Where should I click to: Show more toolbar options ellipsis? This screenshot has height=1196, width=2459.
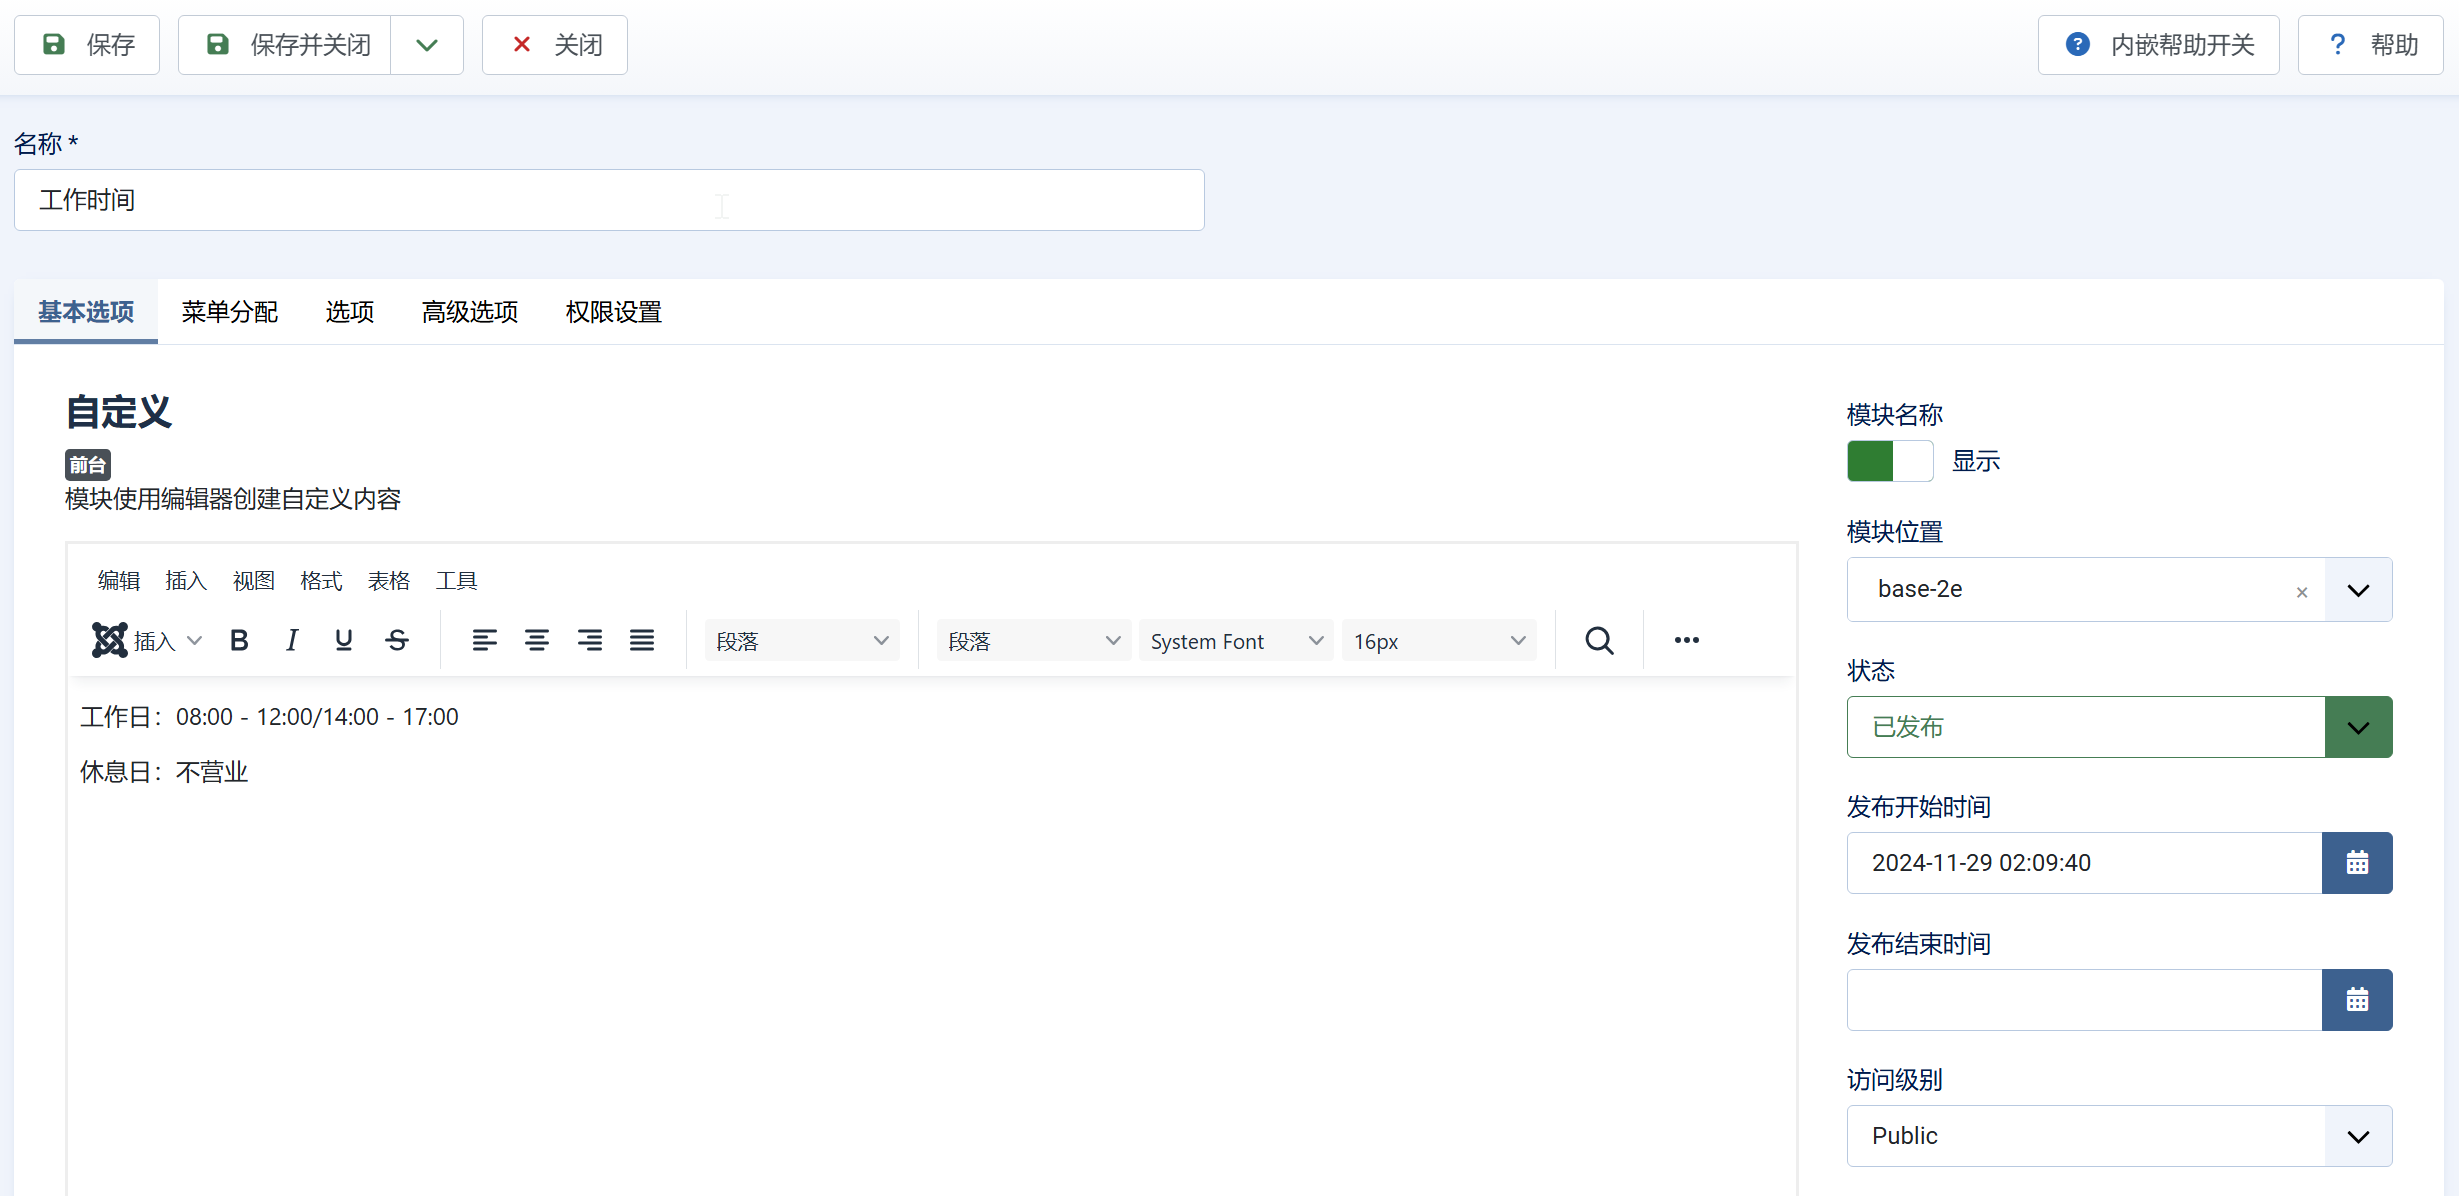tap(1686, 640)
